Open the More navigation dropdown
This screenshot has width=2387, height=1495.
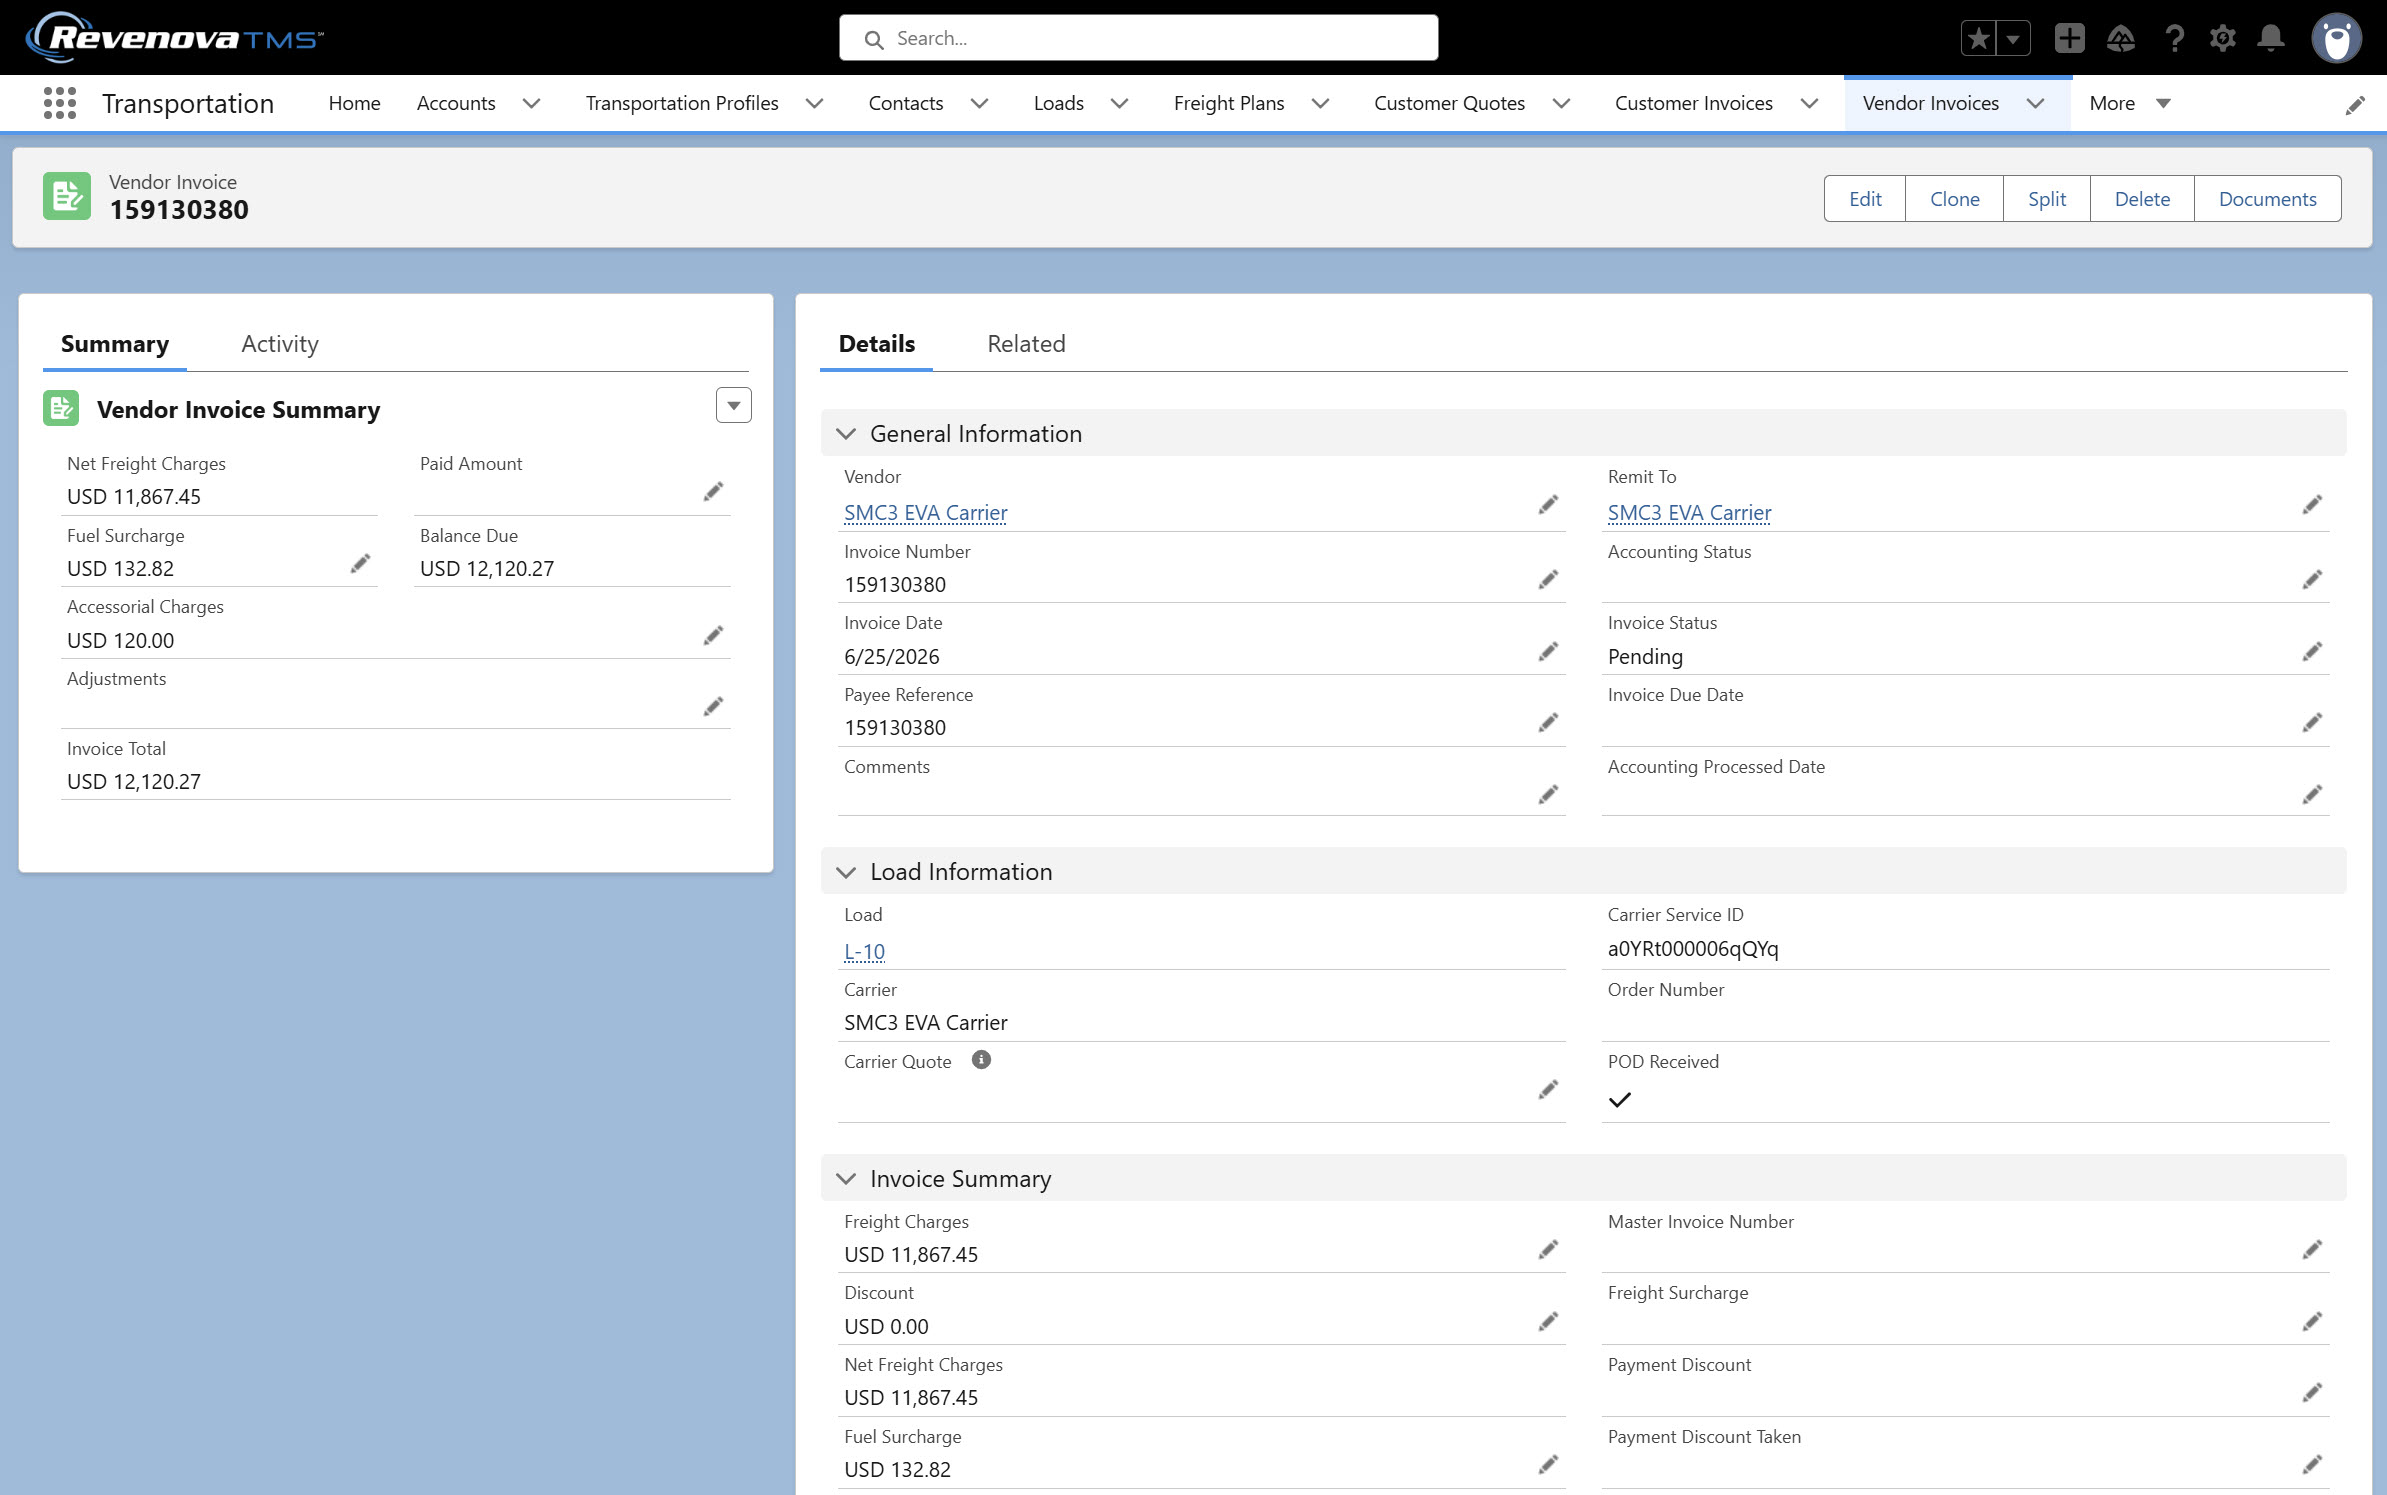tap(2130, 103)
